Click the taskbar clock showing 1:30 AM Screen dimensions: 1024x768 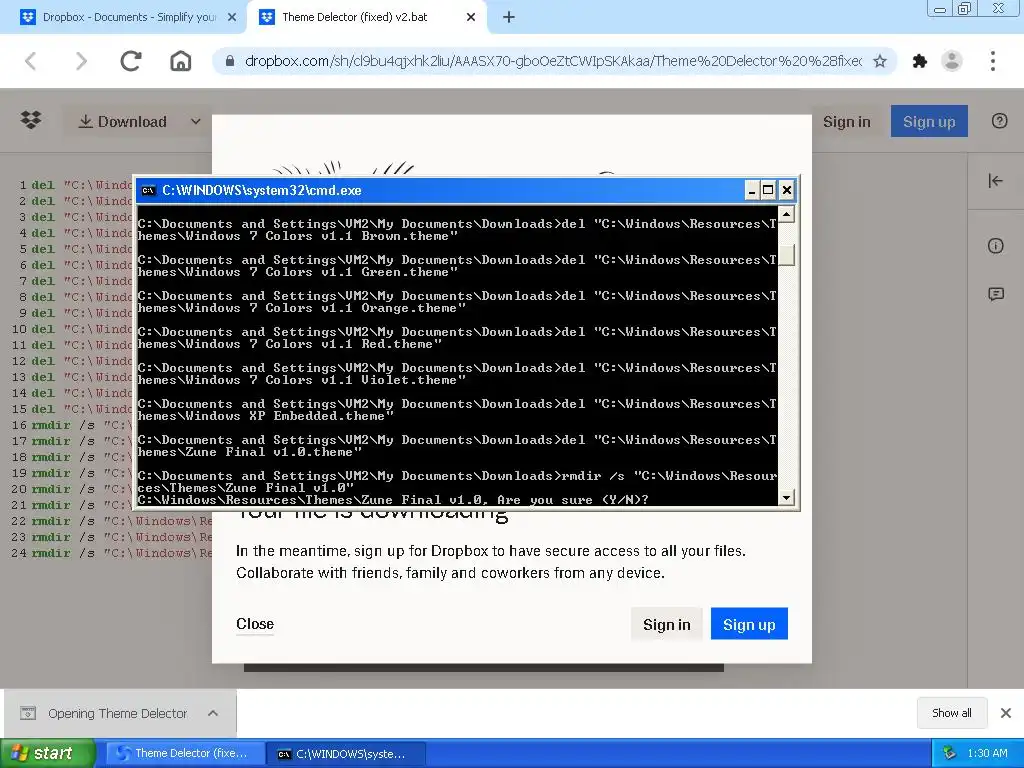point(987,753)
